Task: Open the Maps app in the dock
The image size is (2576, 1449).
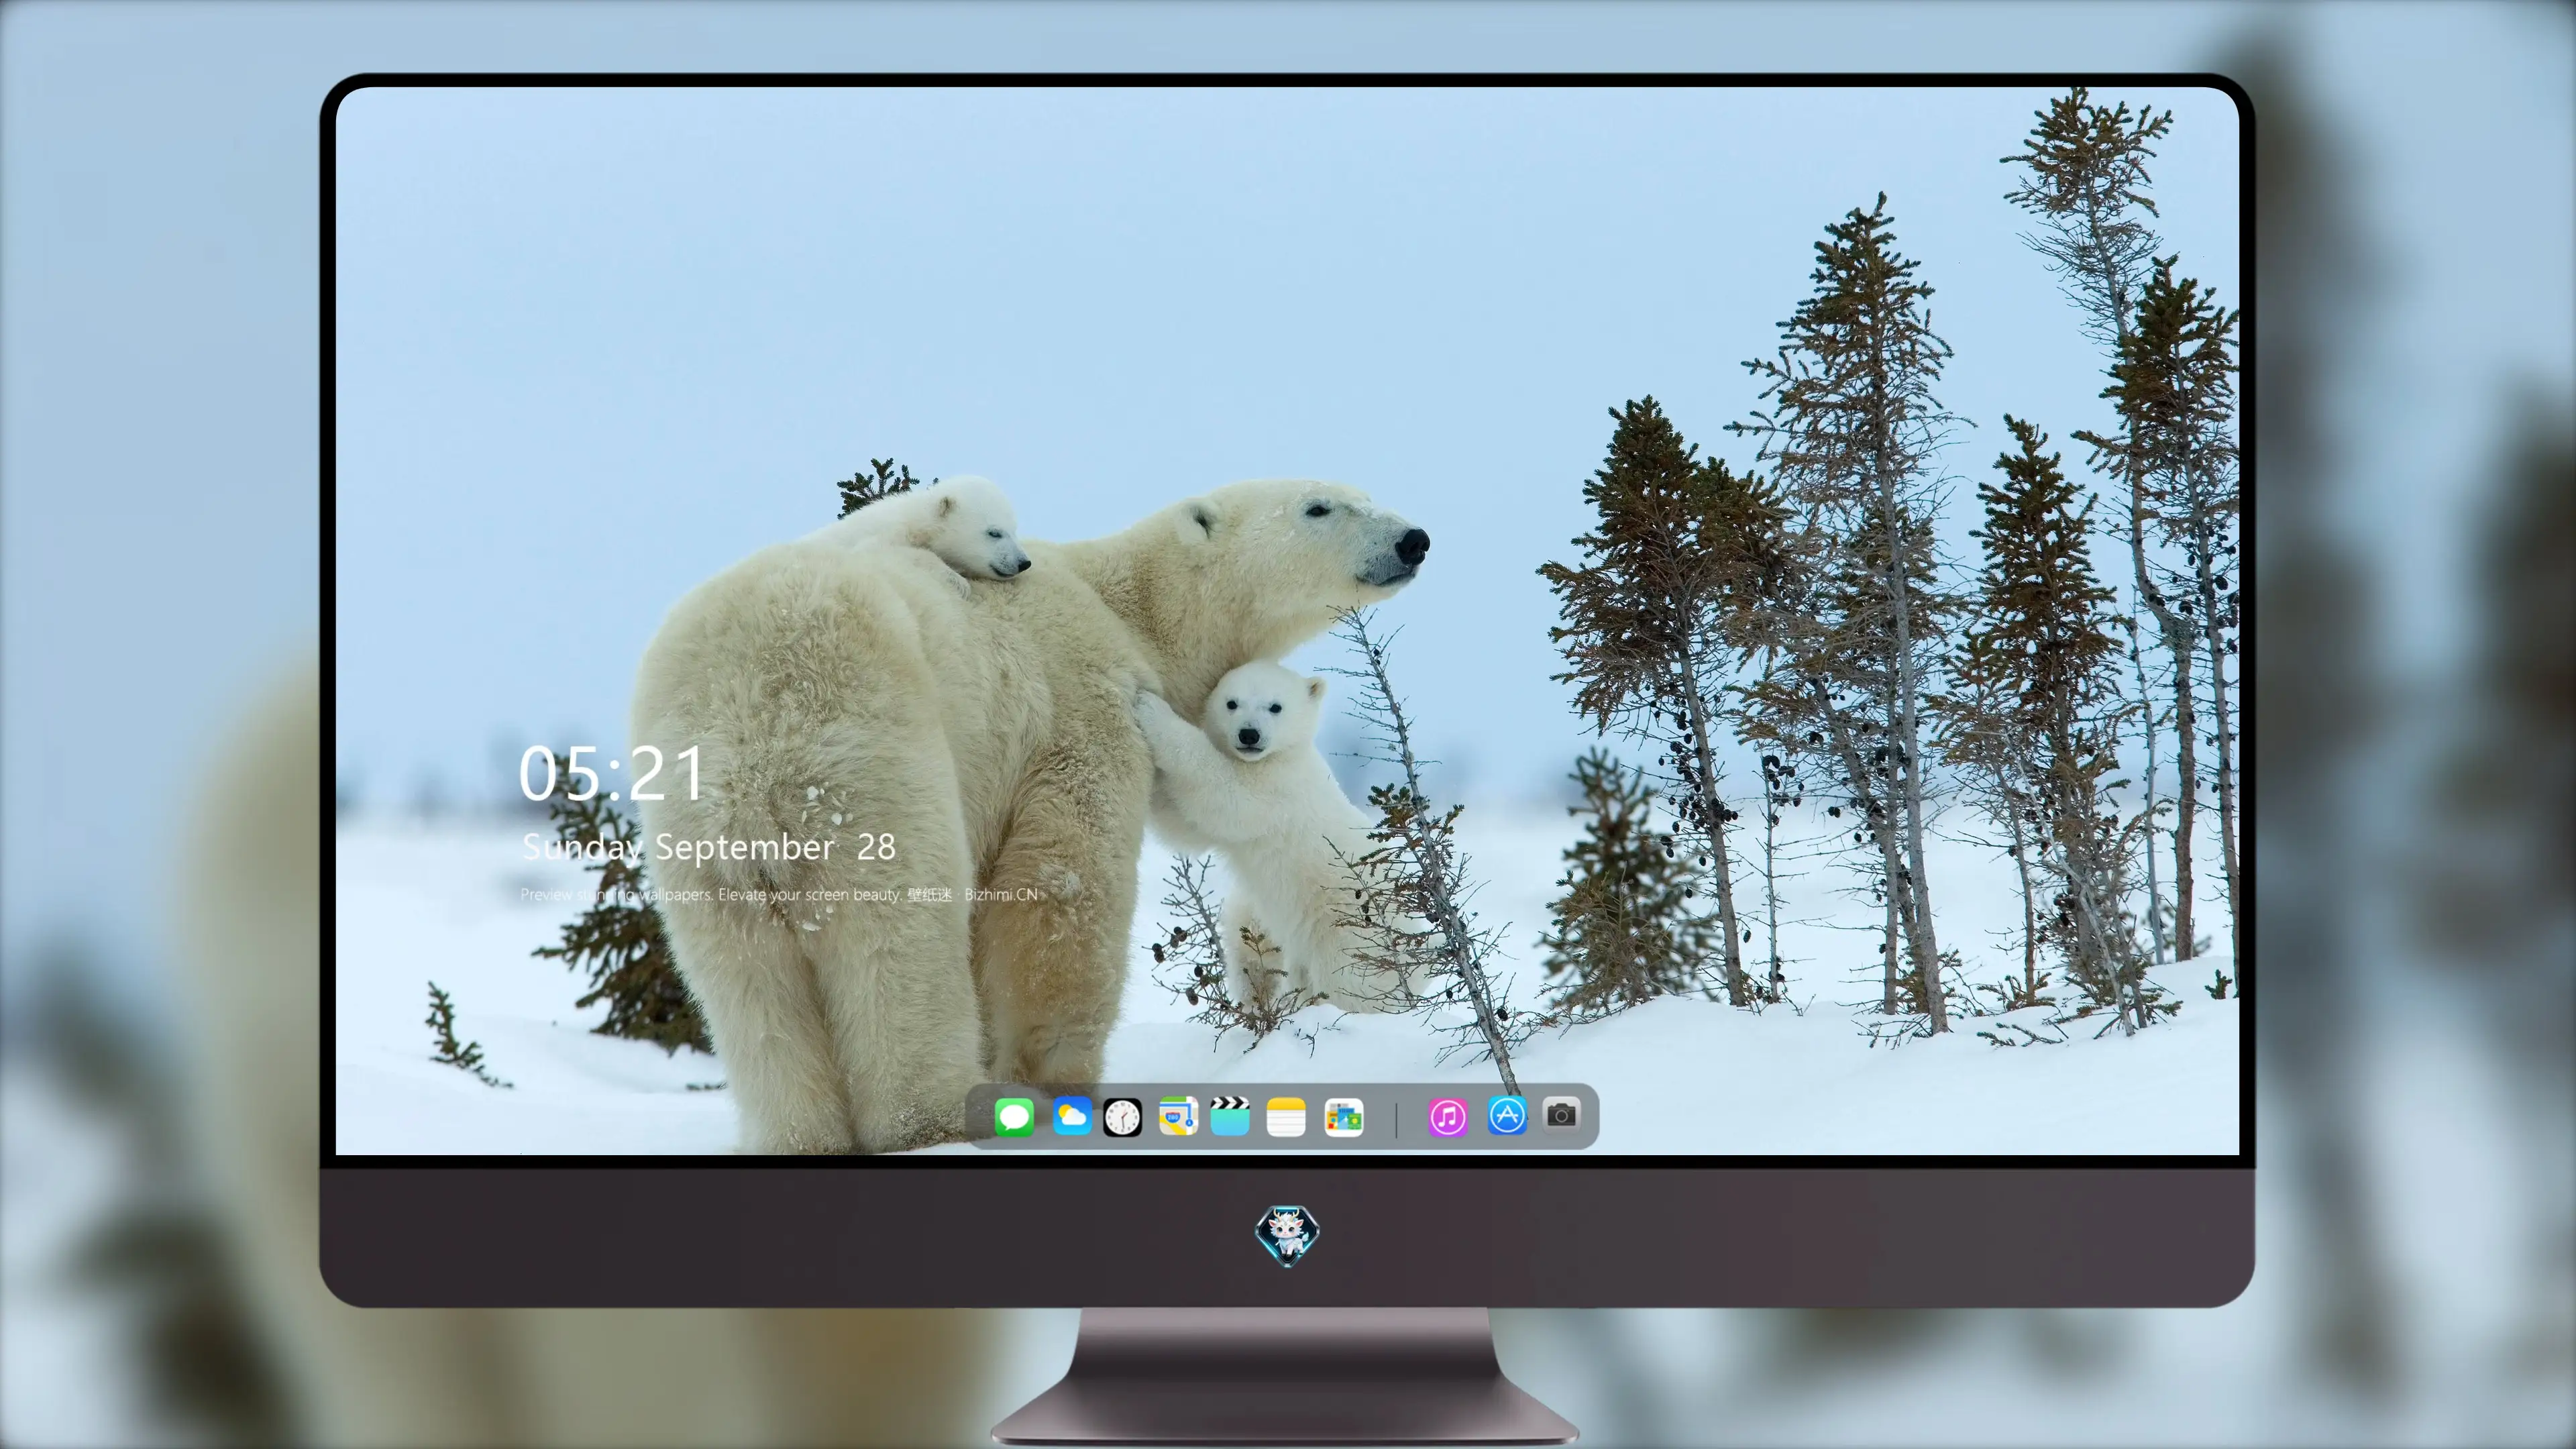Action: 1178,1116
